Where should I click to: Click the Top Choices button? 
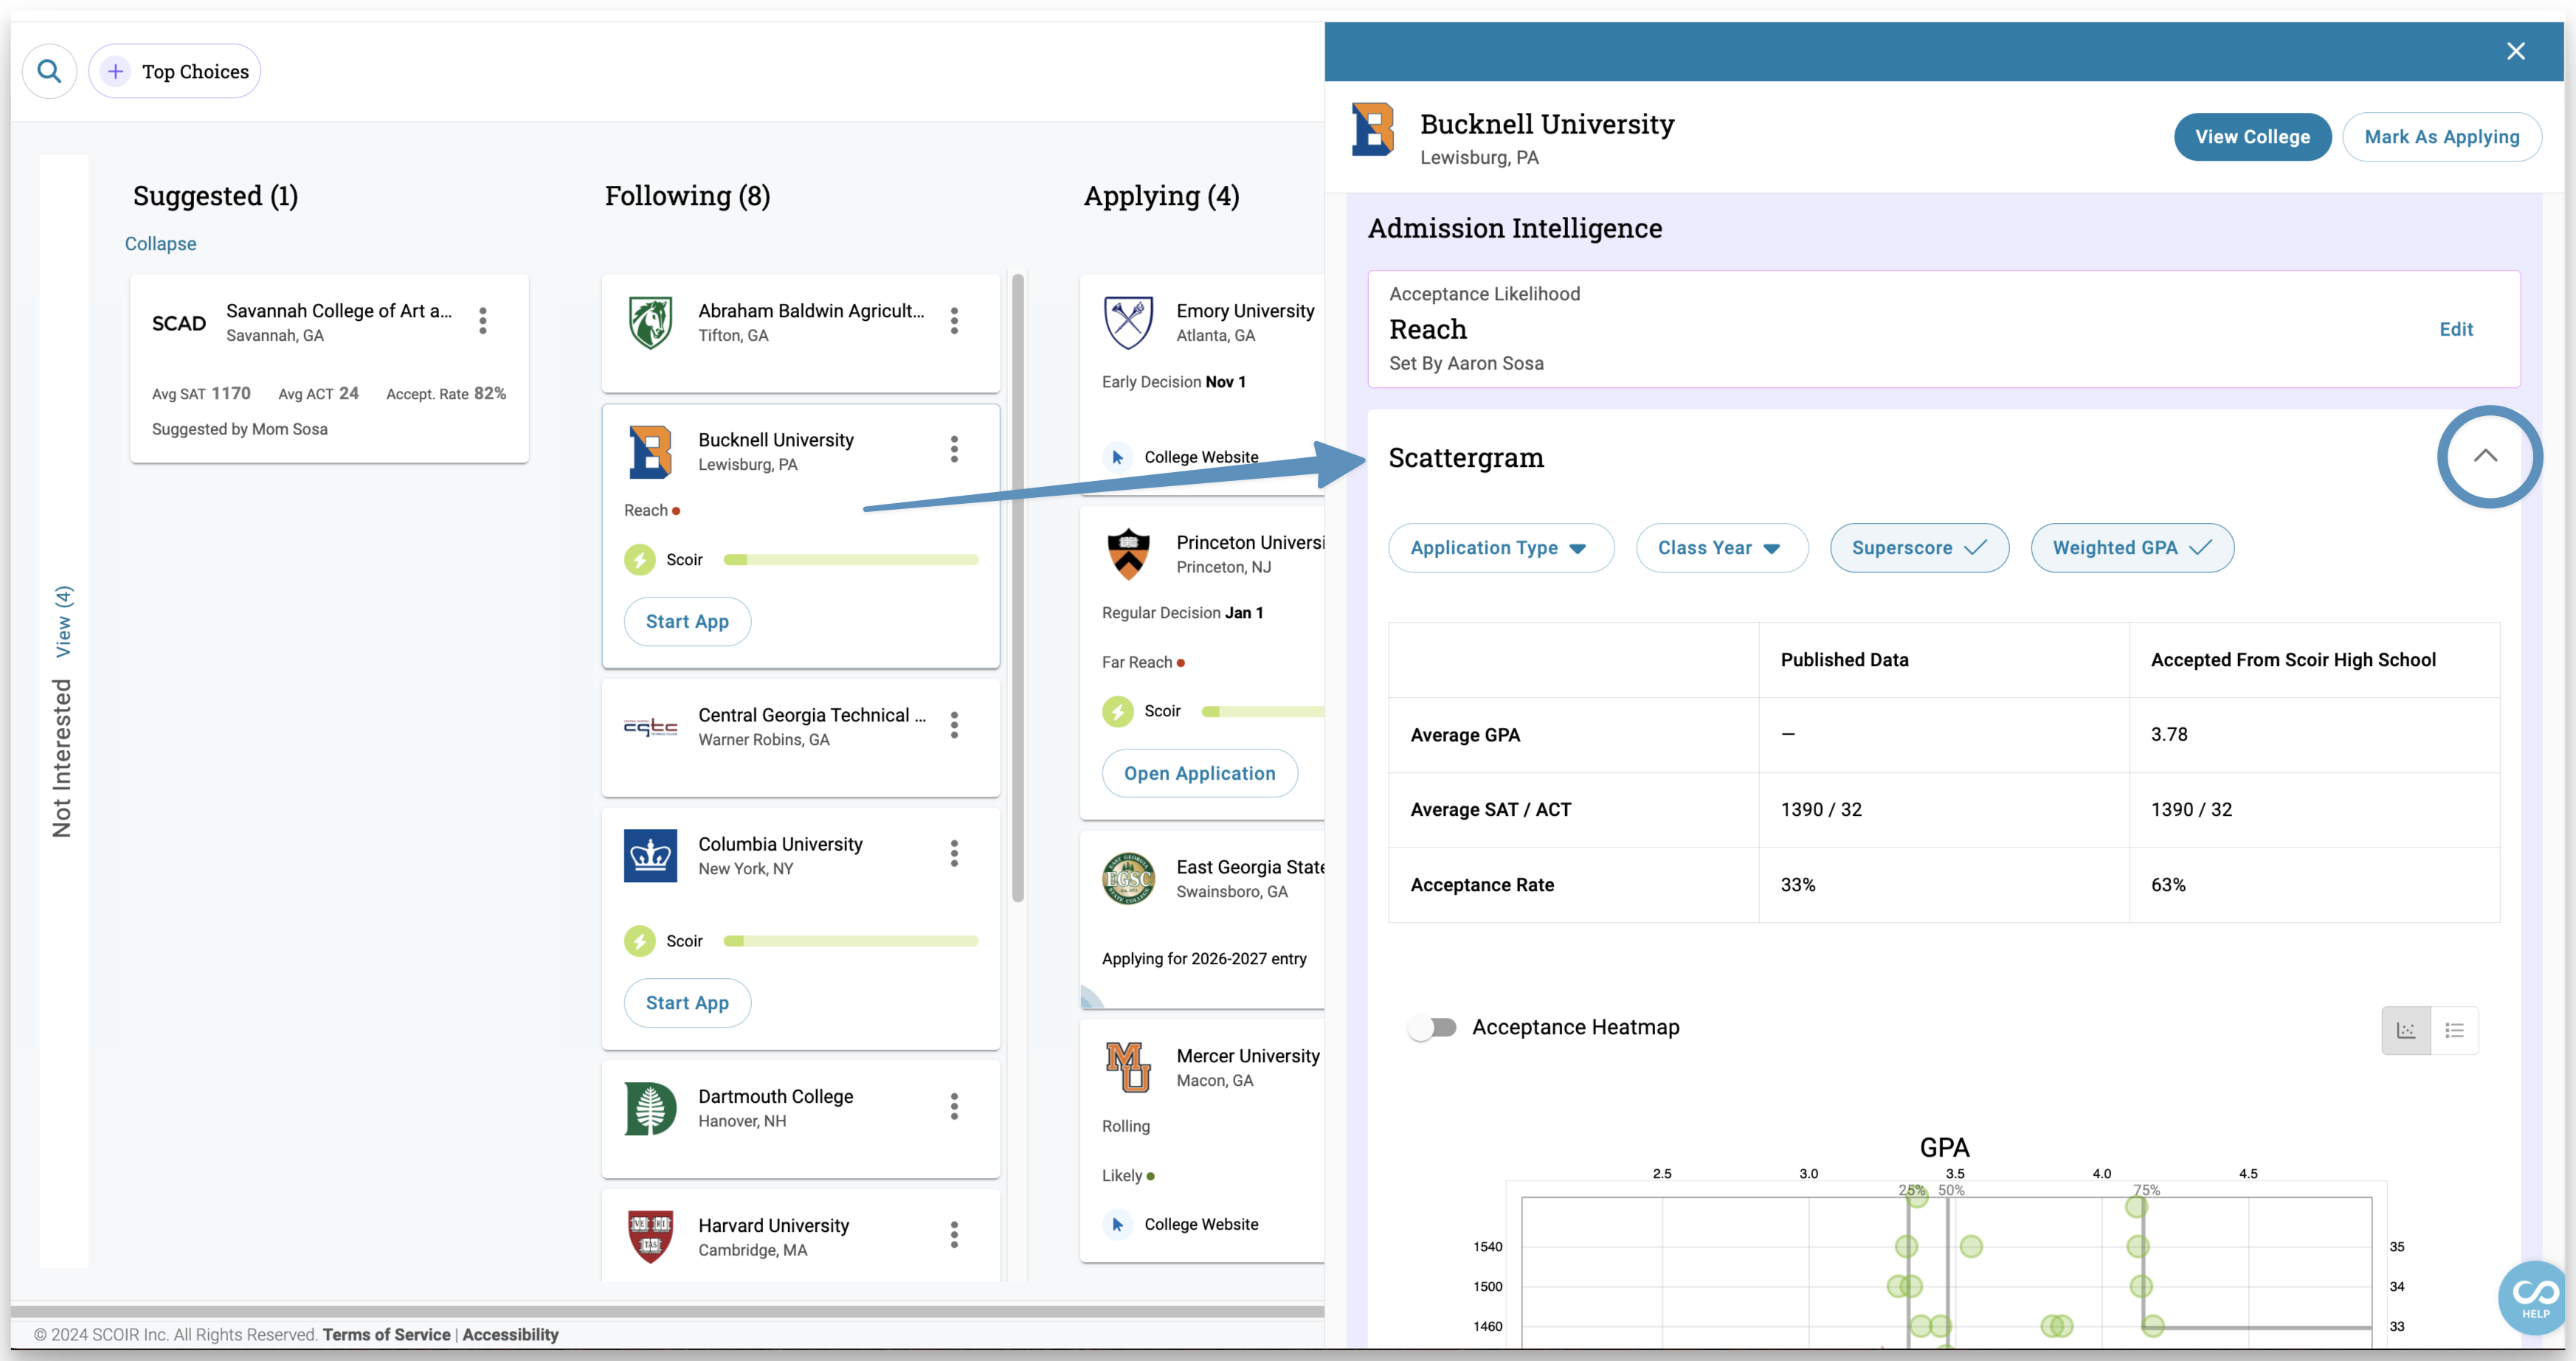click(175, 71)
